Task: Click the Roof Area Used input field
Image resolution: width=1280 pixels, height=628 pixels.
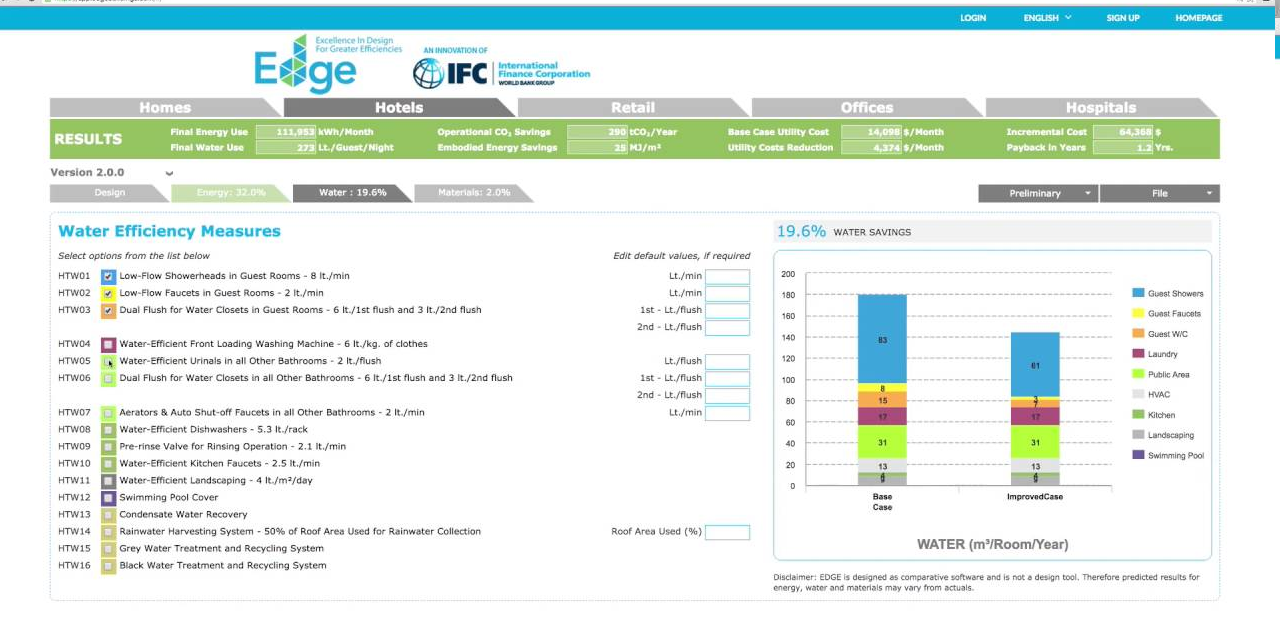Action: pyautogui.click(x=727, y=533)
